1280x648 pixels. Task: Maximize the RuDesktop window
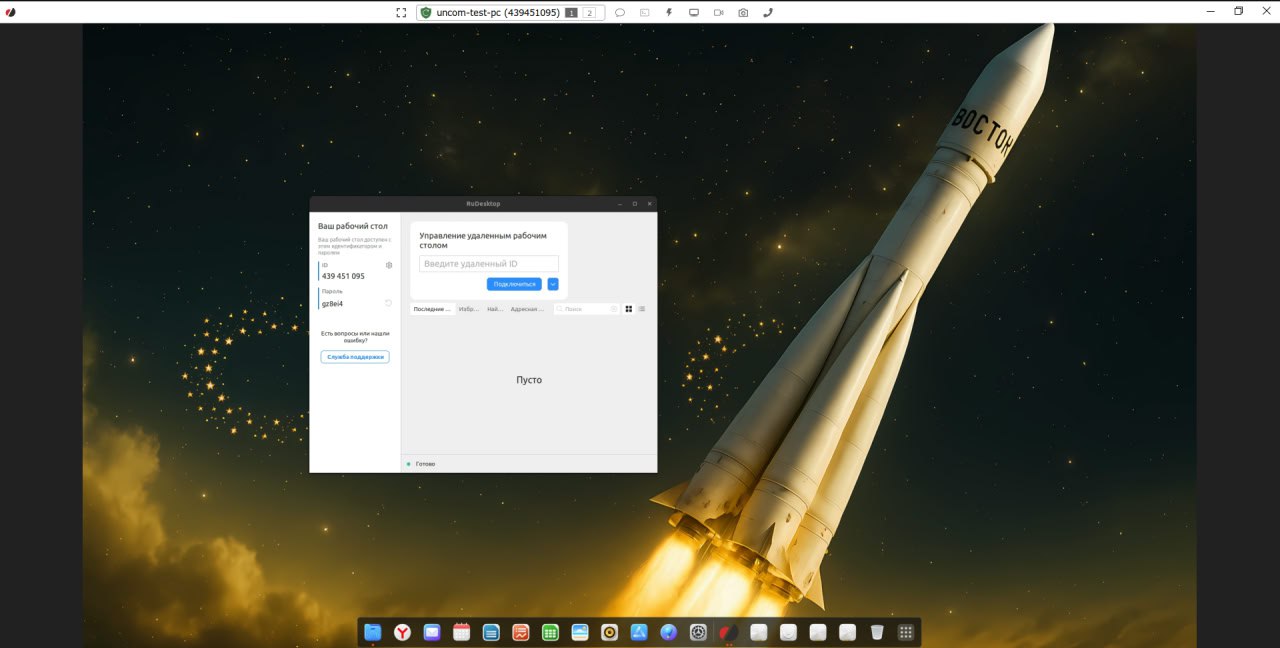[x=634, y=204]
